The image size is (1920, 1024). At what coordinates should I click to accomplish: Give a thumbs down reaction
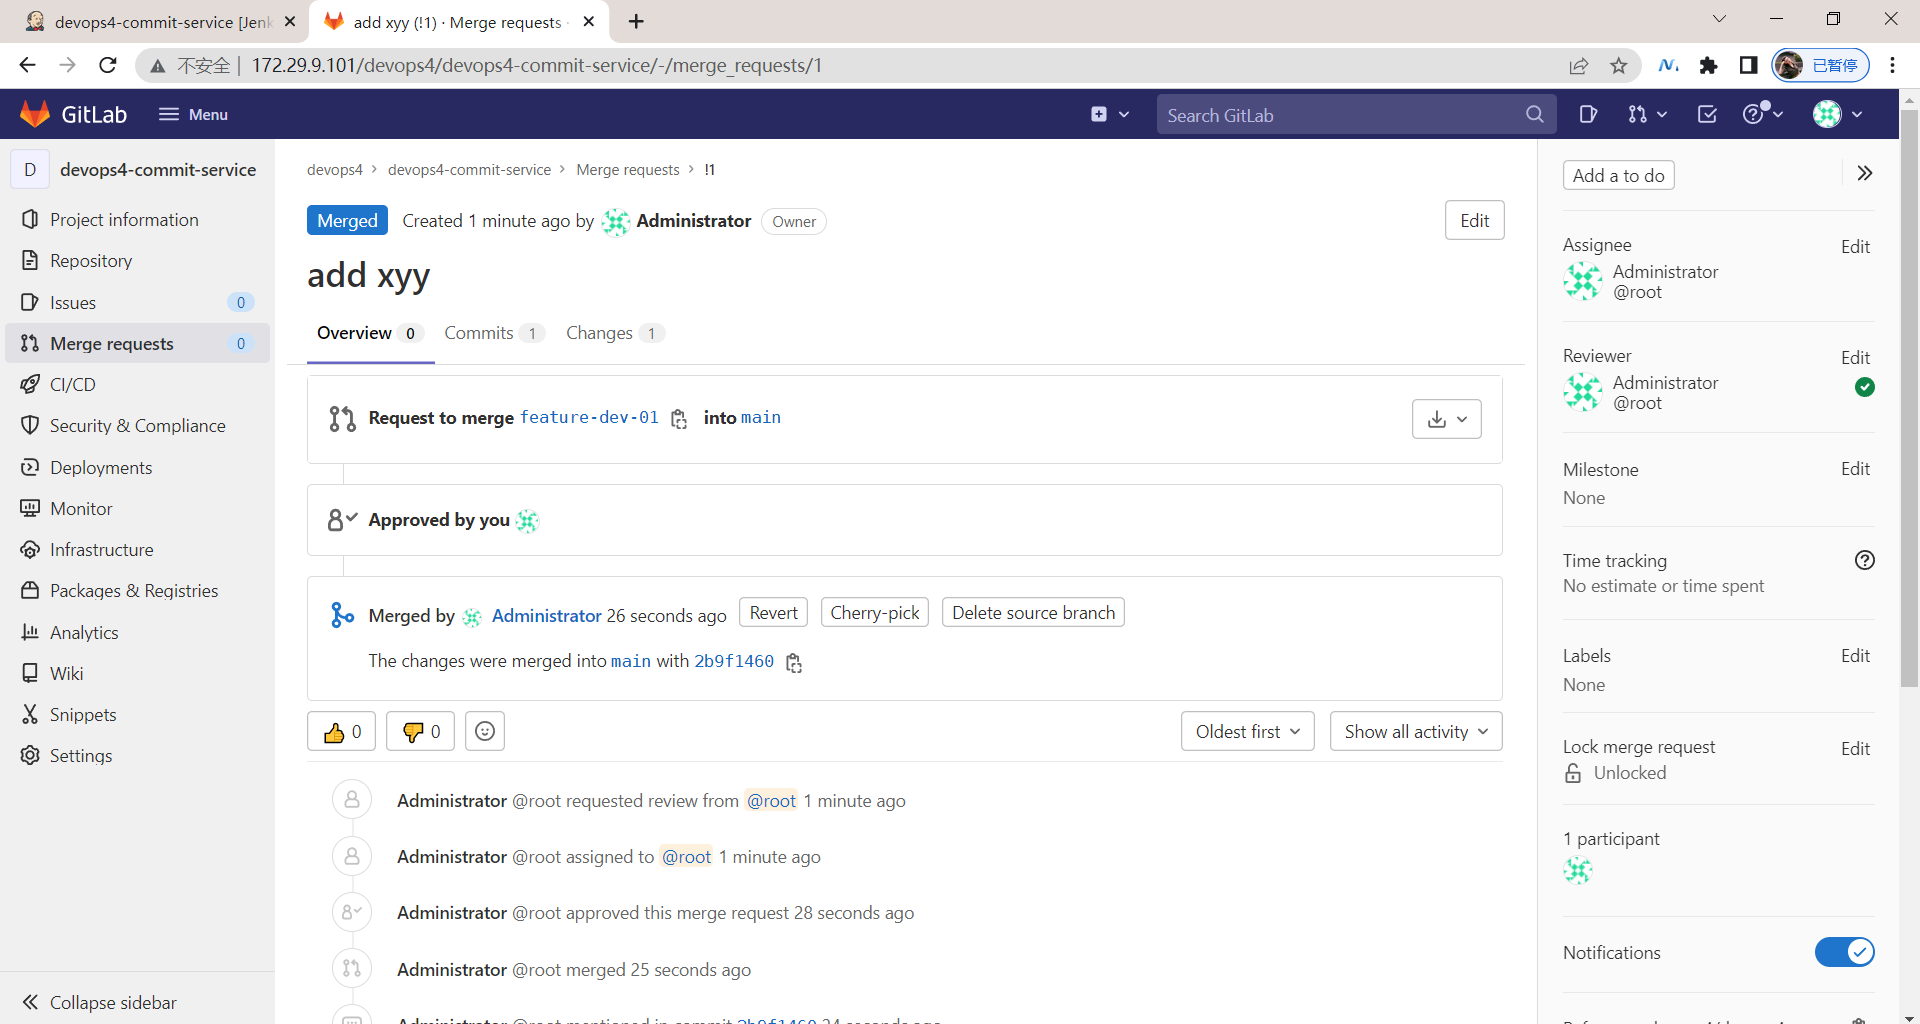tap(420, 731)
